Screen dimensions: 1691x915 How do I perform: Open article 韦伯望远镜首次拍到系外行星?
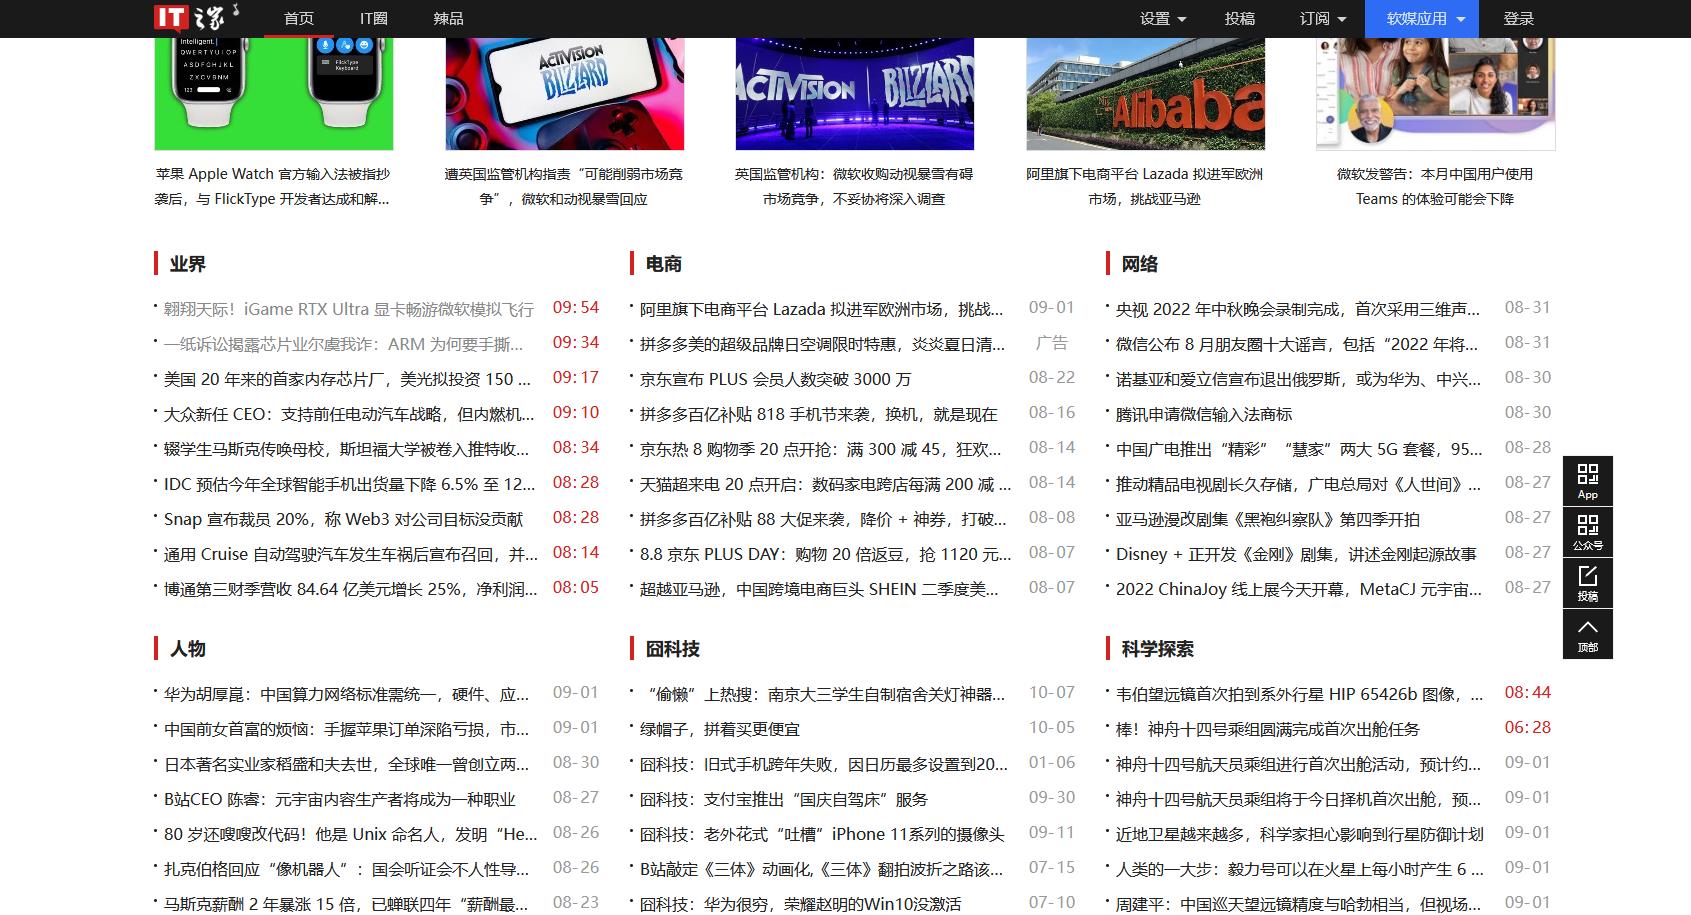tap(1300, 694)
